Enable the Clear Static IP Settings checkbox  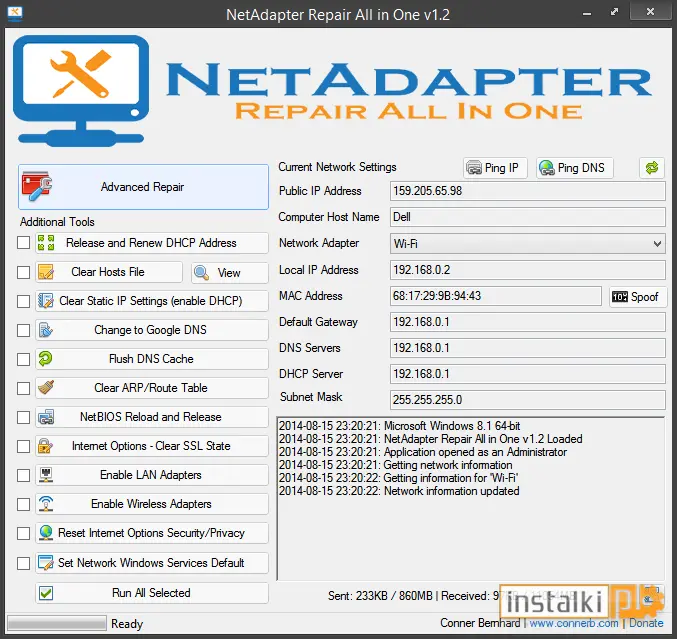[x=23, y=301]
